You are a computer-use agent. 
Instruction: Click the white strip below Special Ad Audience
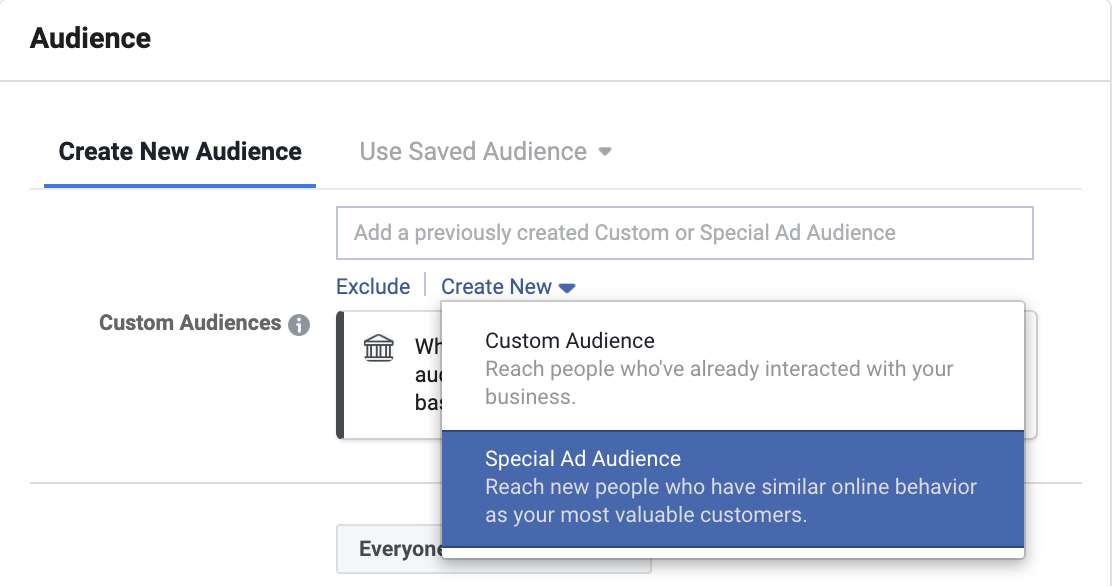tap(732, 553)
